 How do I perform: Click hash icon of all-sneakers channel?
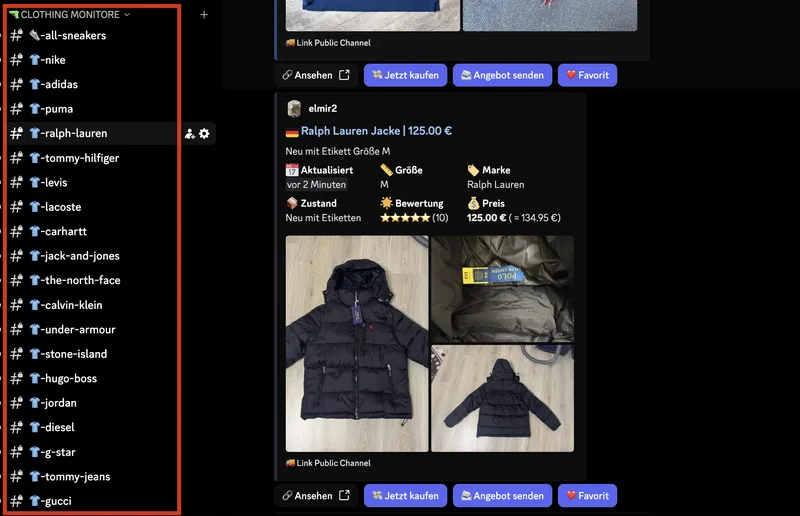click(17, 35)
